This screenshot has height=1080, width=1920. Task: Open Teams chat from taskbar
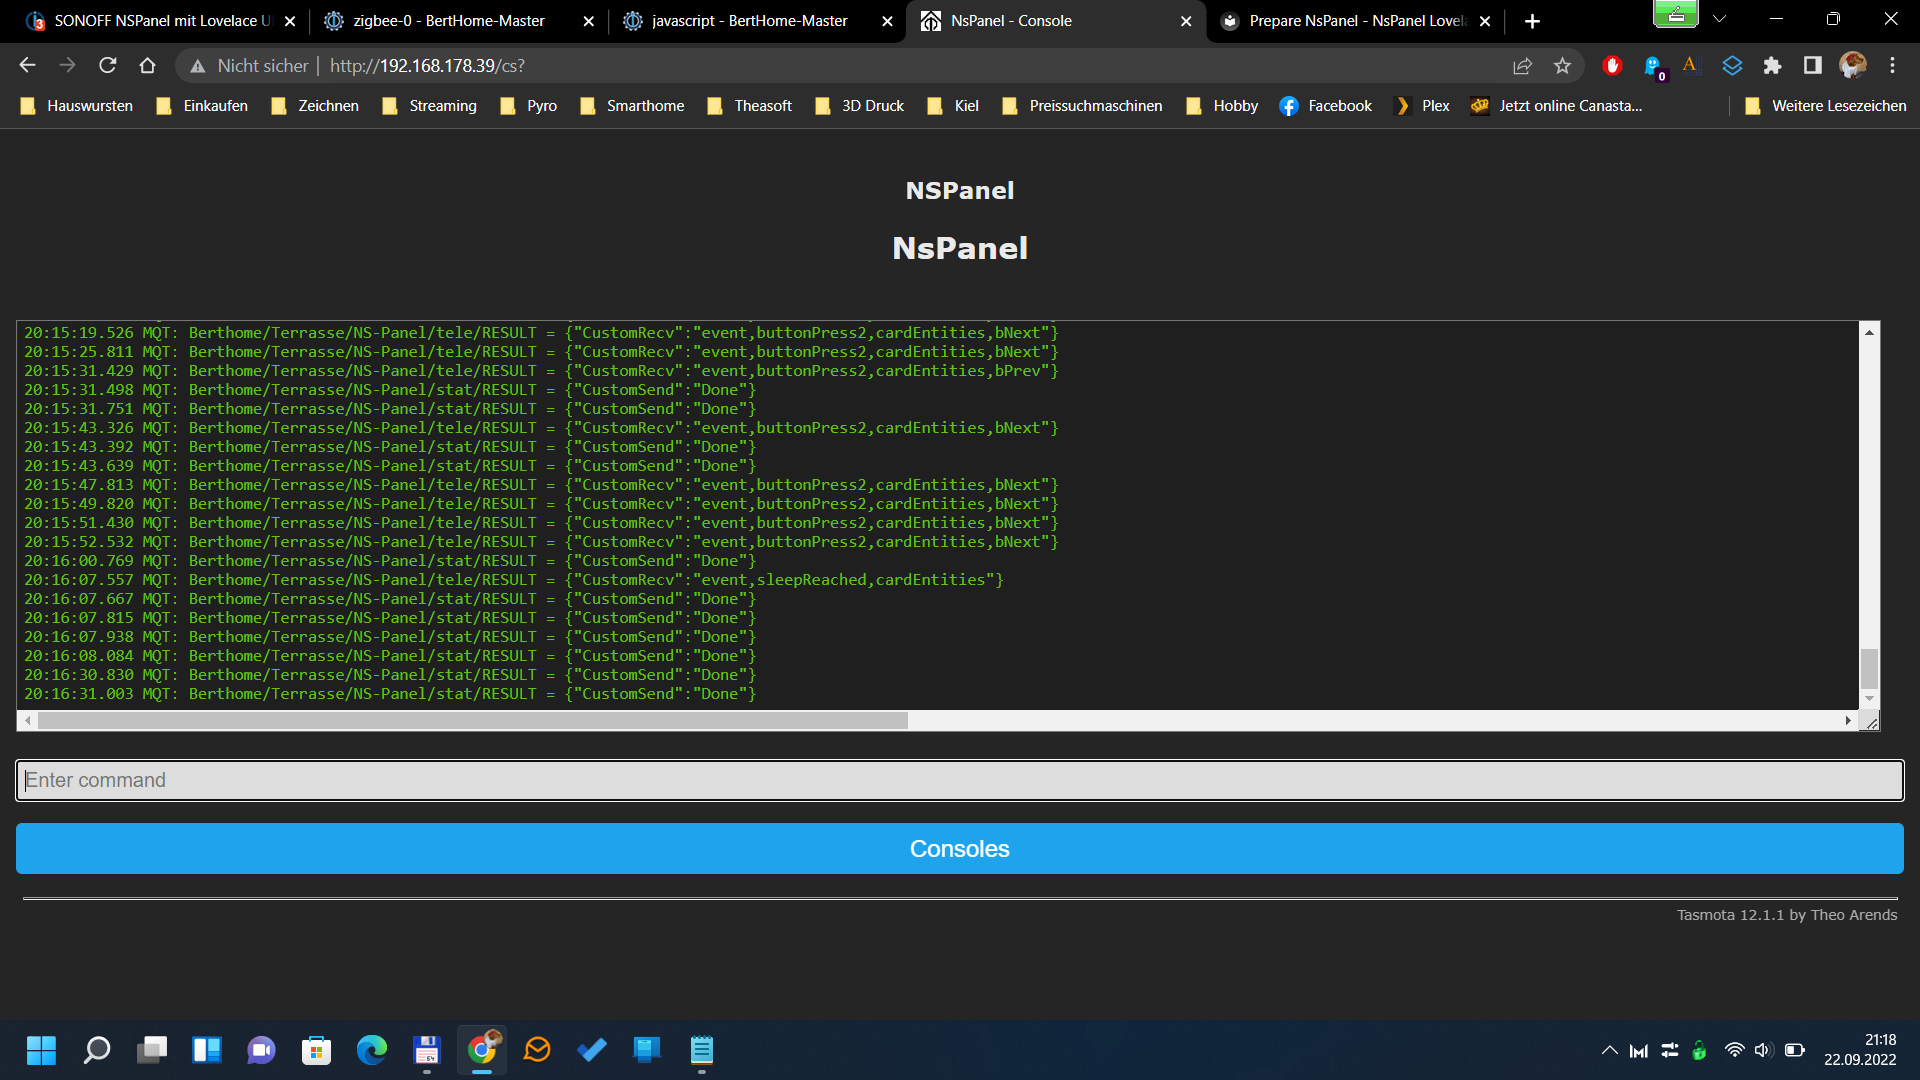[x=262, y=1050]
